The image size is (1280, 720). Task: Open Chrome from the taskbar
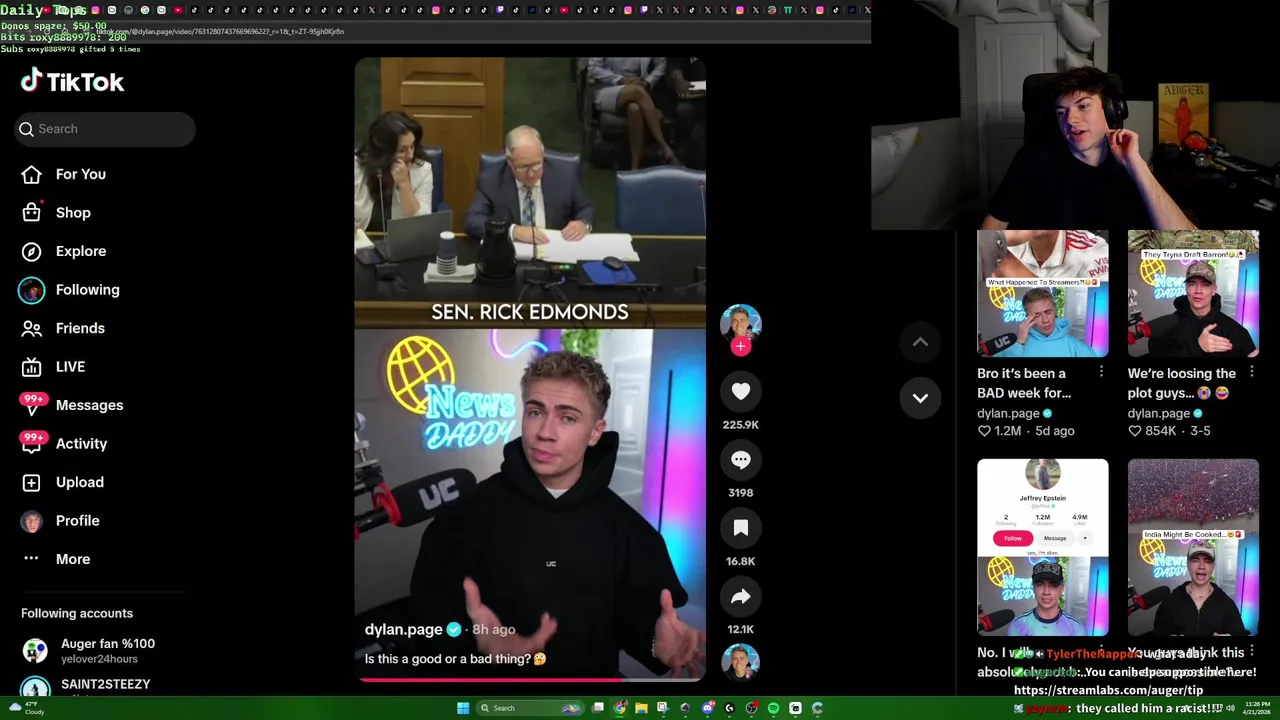619,708
